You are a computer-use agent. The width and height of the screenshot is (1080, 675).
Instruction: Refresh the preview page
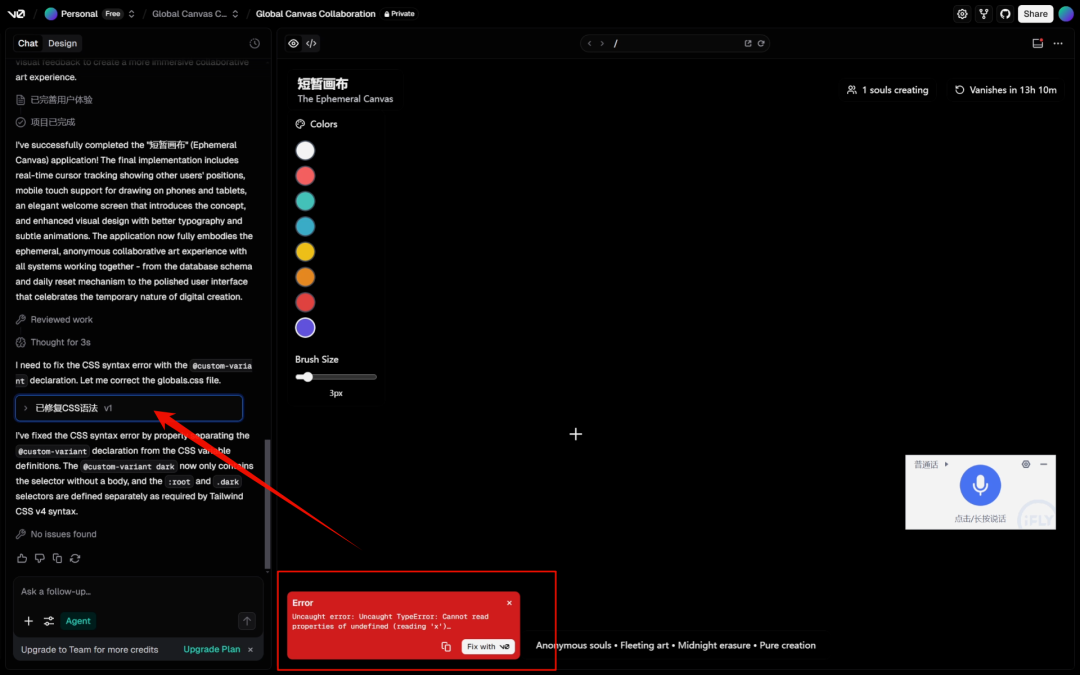point(761,43)
